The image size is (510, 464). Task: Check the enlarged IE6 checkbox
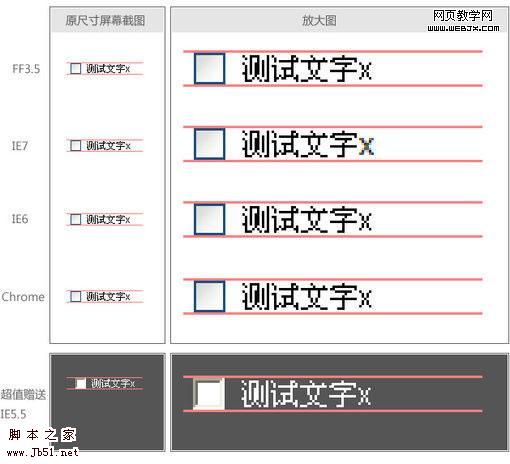point(209,219)
